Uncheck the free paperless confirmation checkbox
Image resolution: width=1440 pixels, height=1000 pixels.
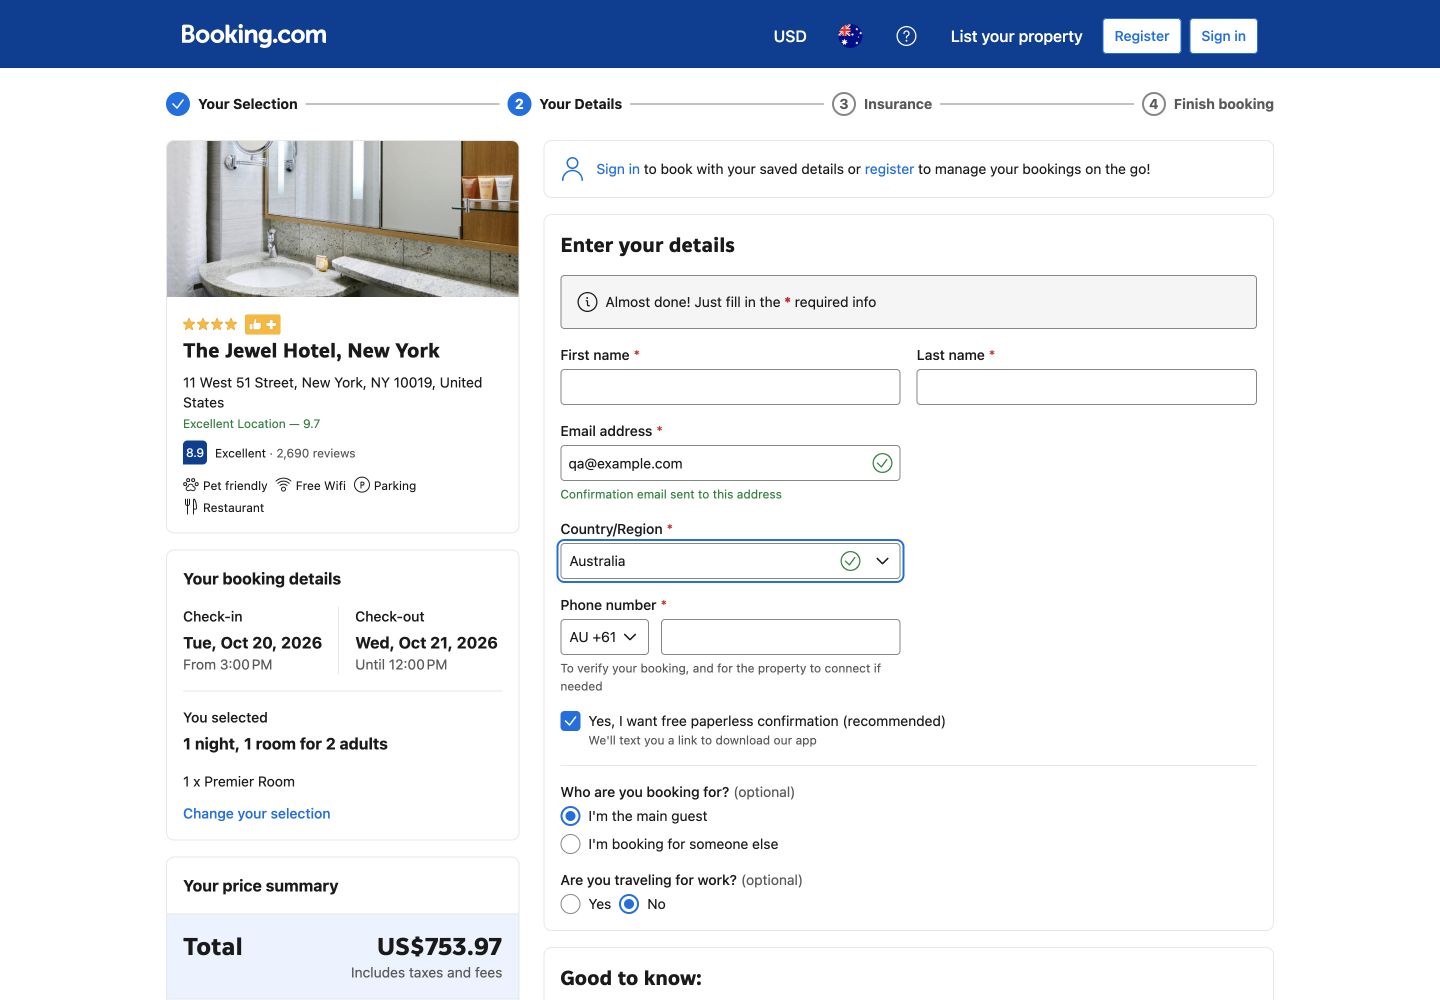pyautogui.click(x=571, y=721)
